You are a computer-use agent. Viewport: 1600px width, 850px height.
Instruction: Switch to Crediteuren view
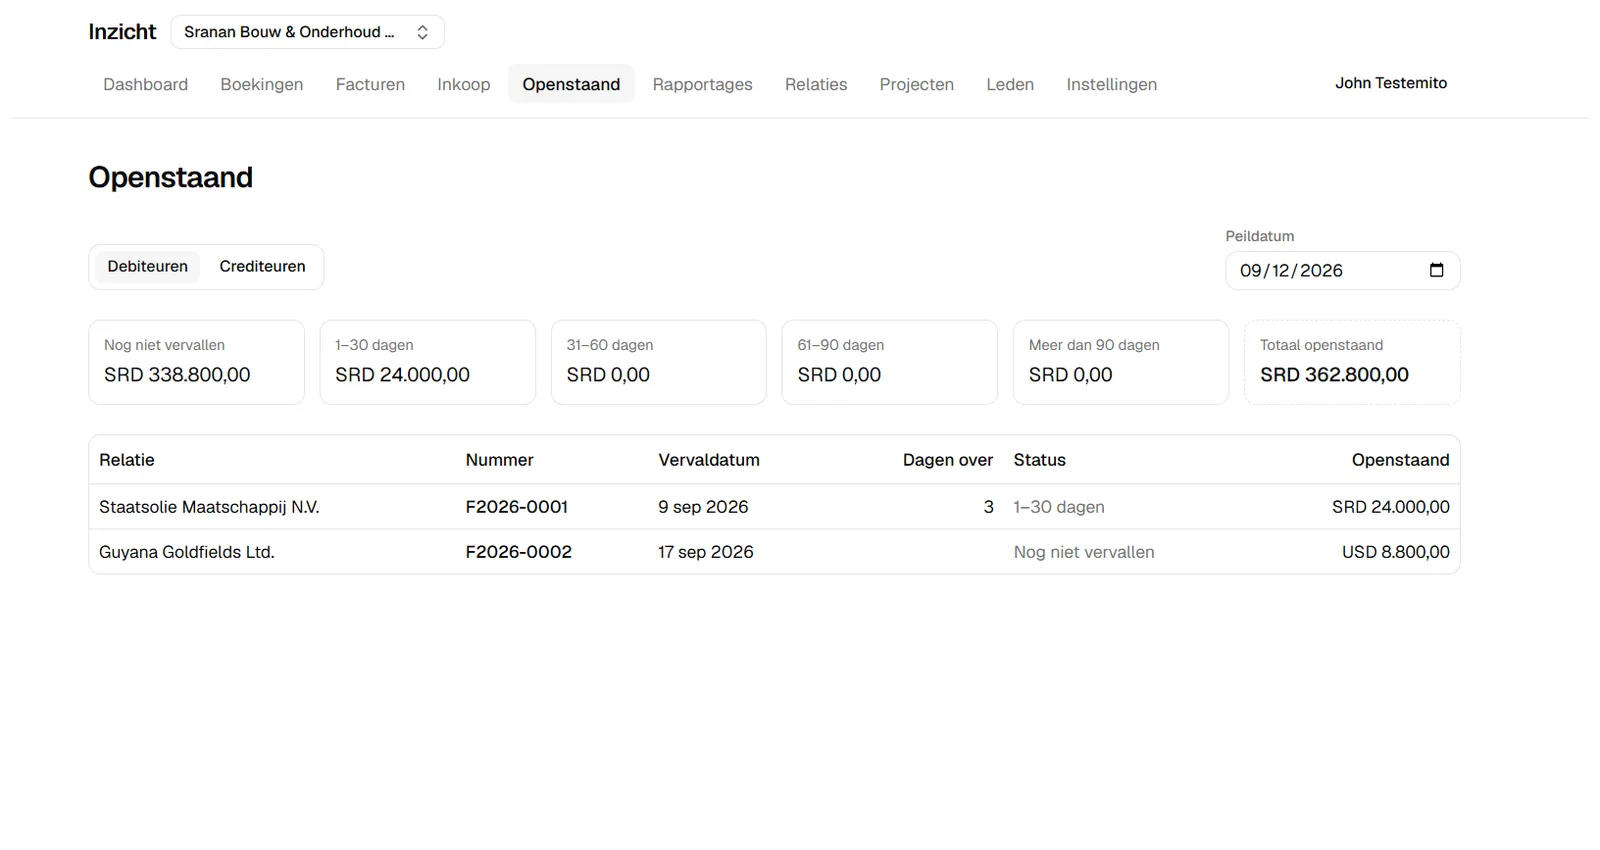coord(263,267)
